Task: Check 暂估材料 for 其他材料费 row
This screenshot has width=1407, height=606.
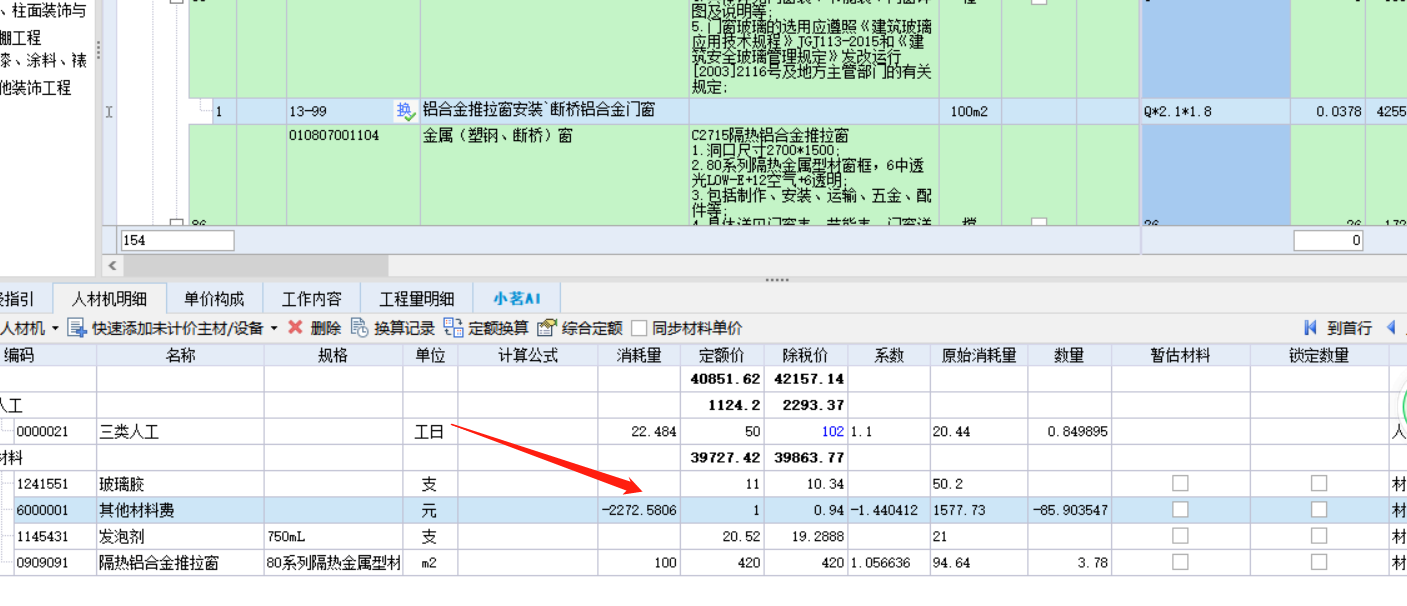Action: click(x=1180, y=510)
